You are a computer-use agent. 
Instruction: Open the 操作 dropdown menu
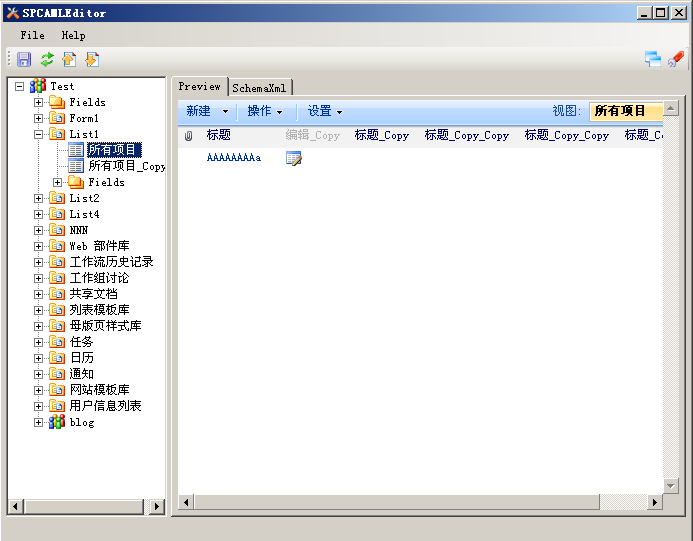[x=265, y=111]
